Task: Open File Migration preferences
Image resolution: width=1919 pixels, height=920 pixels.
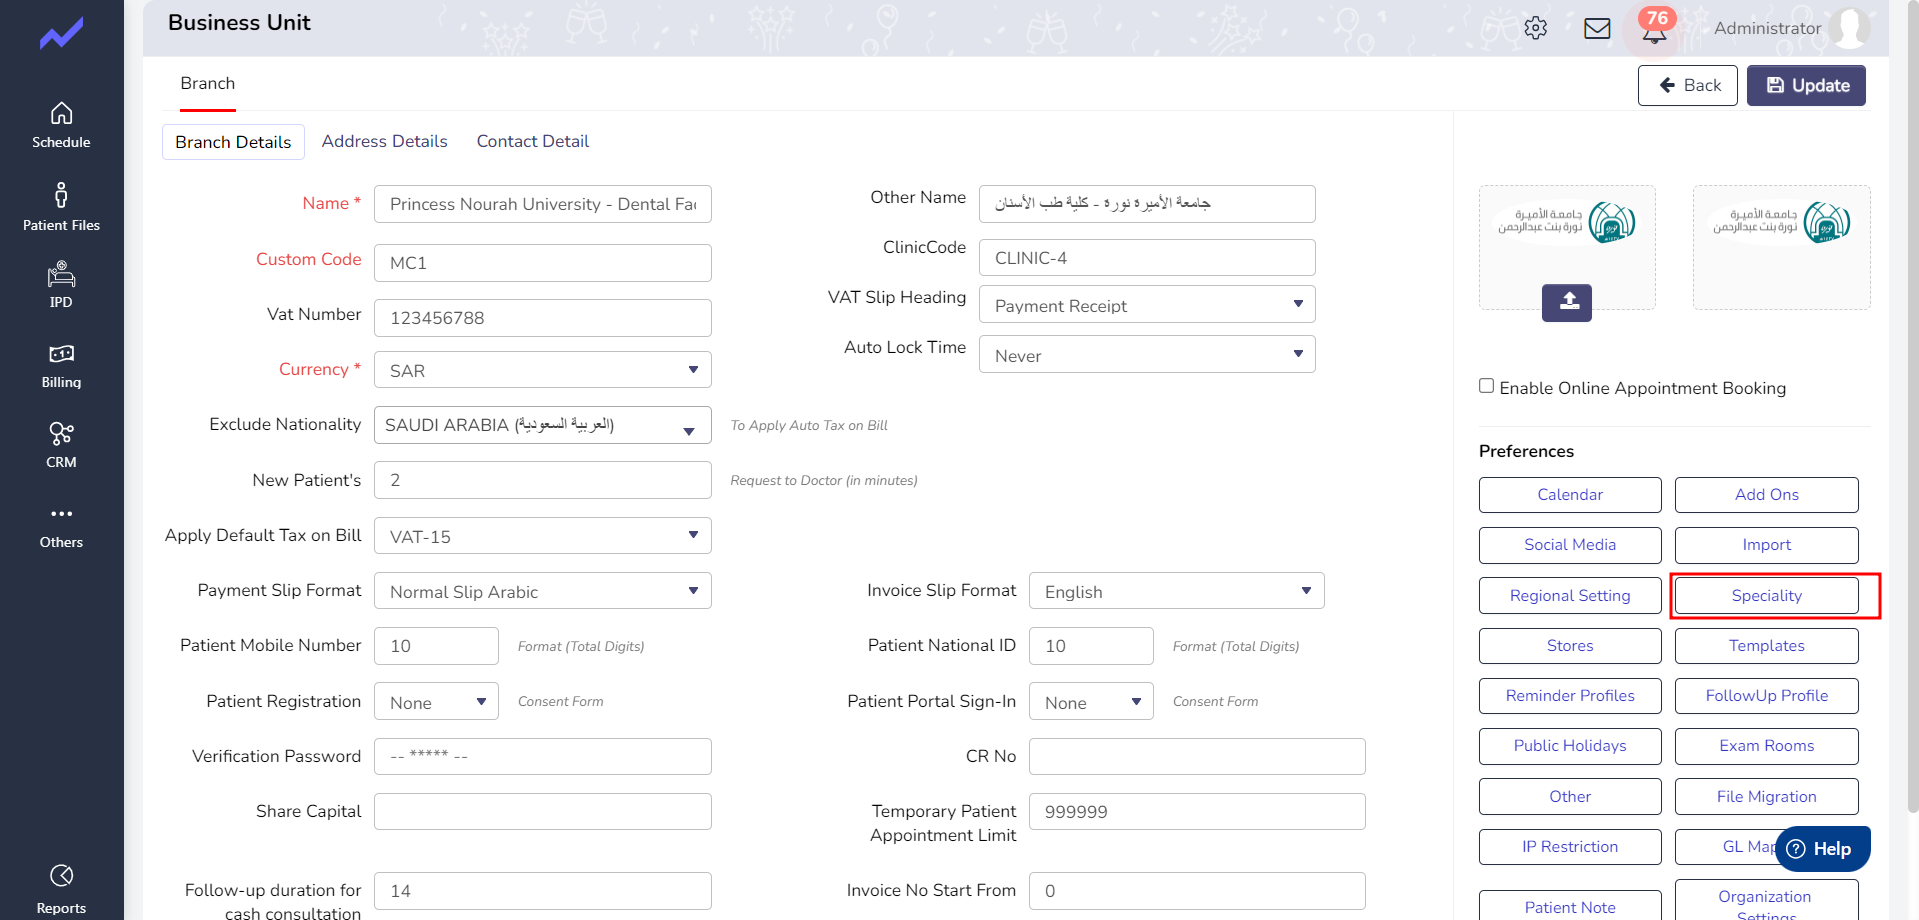Action: tap(1767, 797)
